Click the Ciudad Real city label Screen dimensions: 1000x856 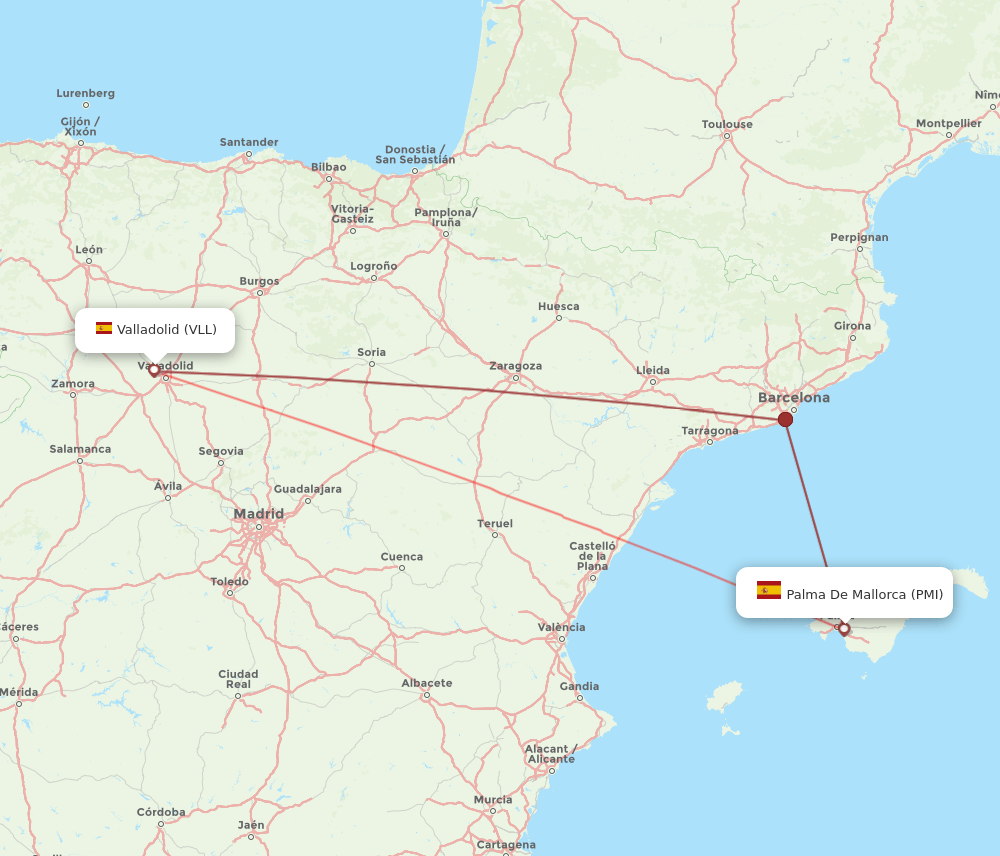click(238, 679)
